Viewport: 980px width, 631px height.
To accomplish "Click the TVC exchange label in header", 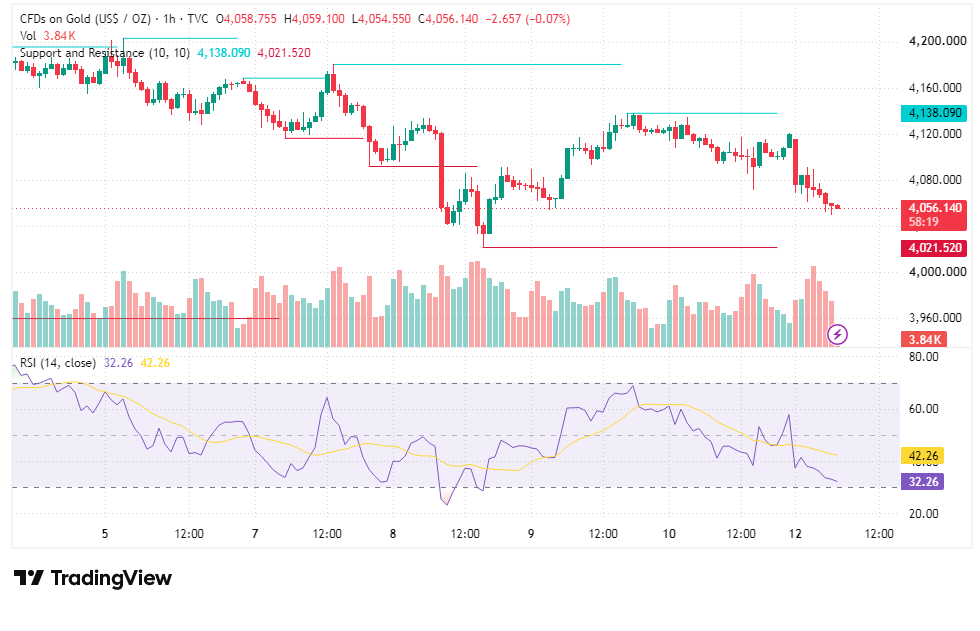I will click(198, 19).
